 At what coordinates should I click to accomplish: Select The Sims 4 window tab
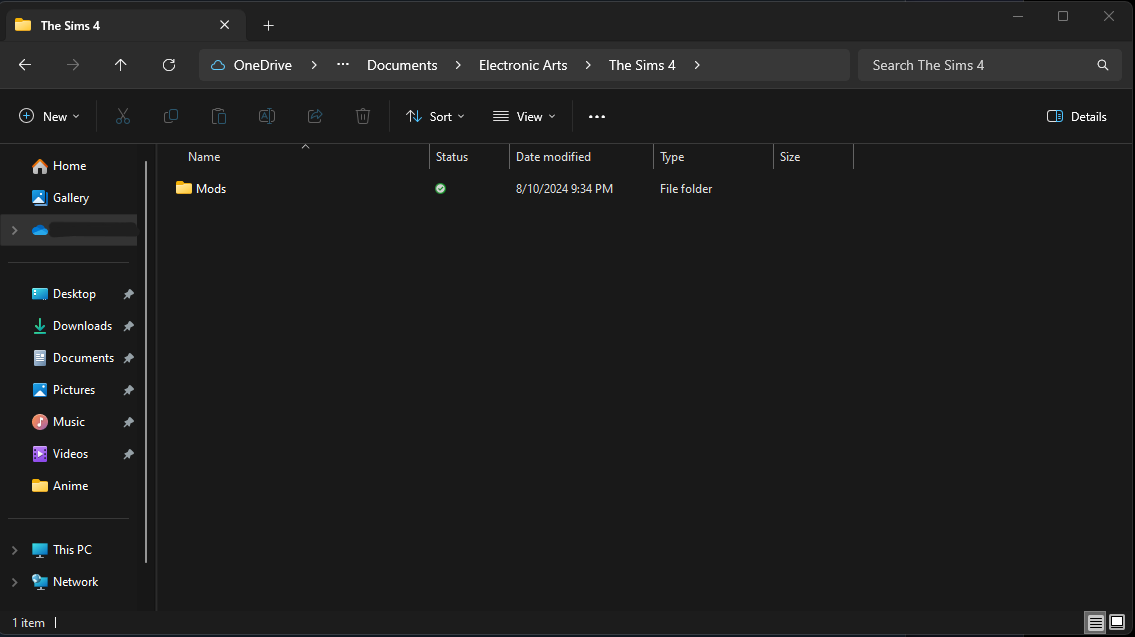point(126,25)
